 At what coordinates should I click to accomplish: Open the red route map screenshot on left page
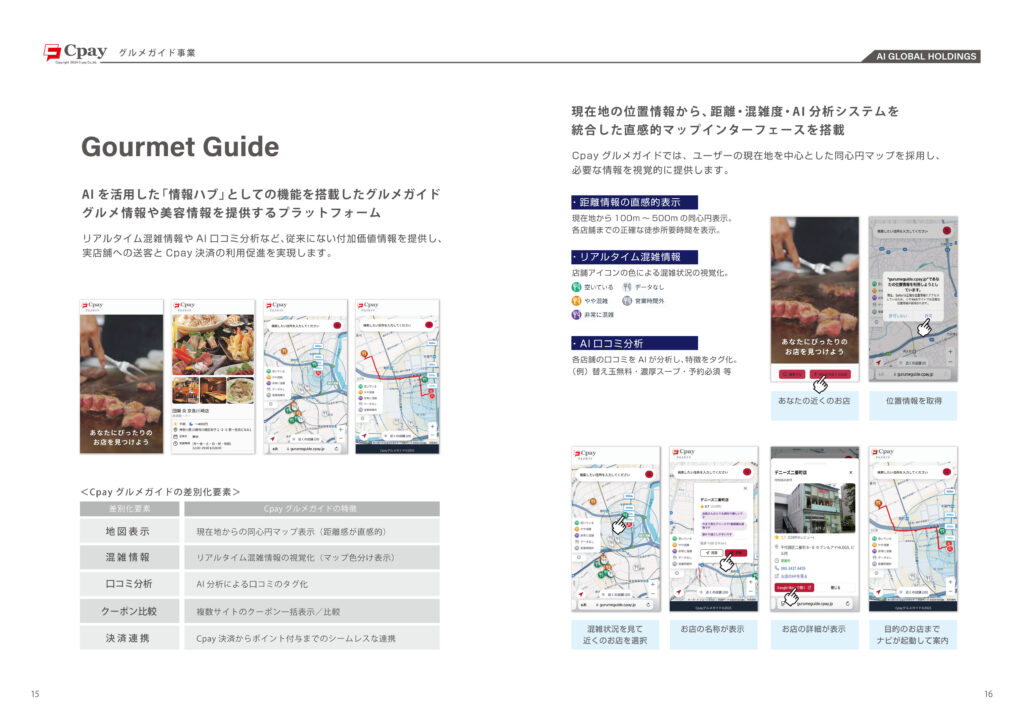point(397,377)
